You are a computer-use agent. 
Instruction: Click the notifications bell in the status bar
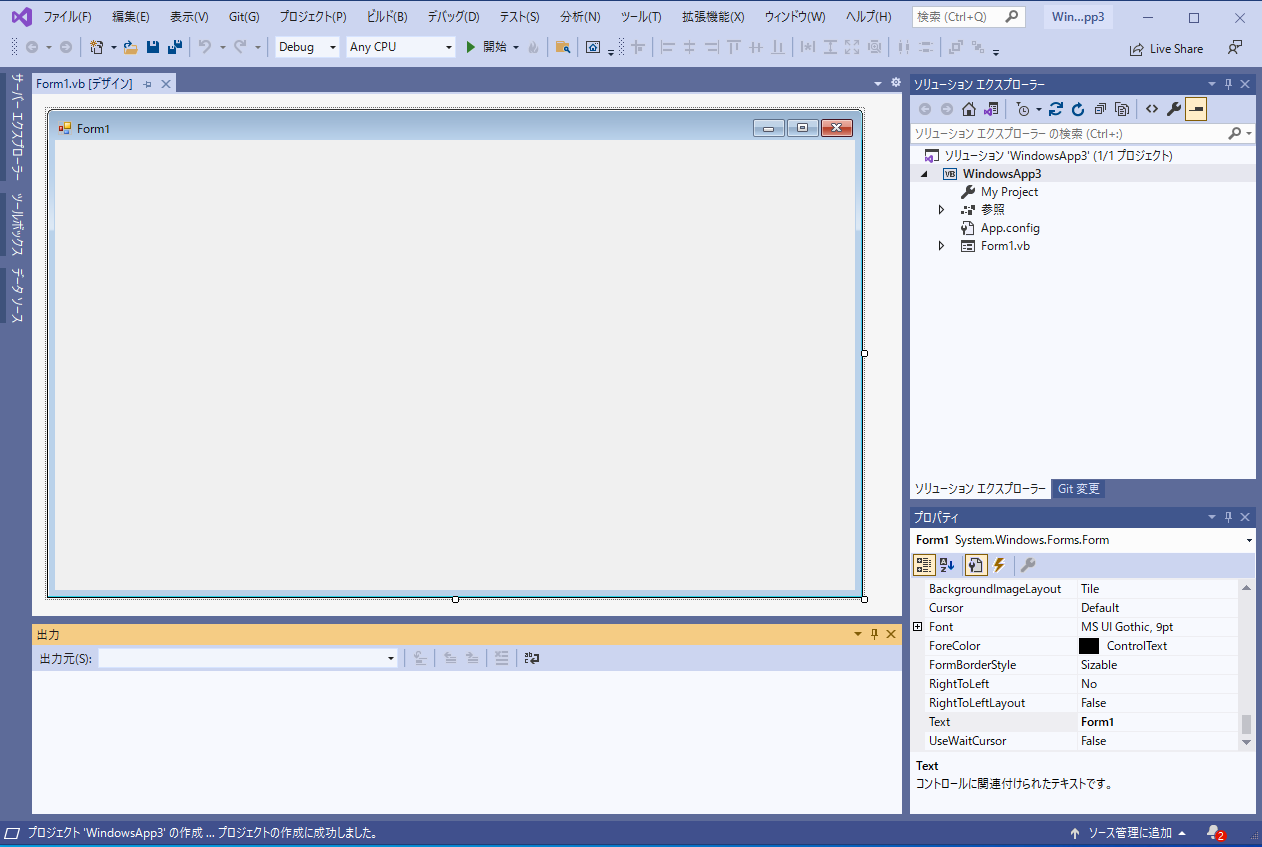pyautogui.click(x=1214, y=832)
